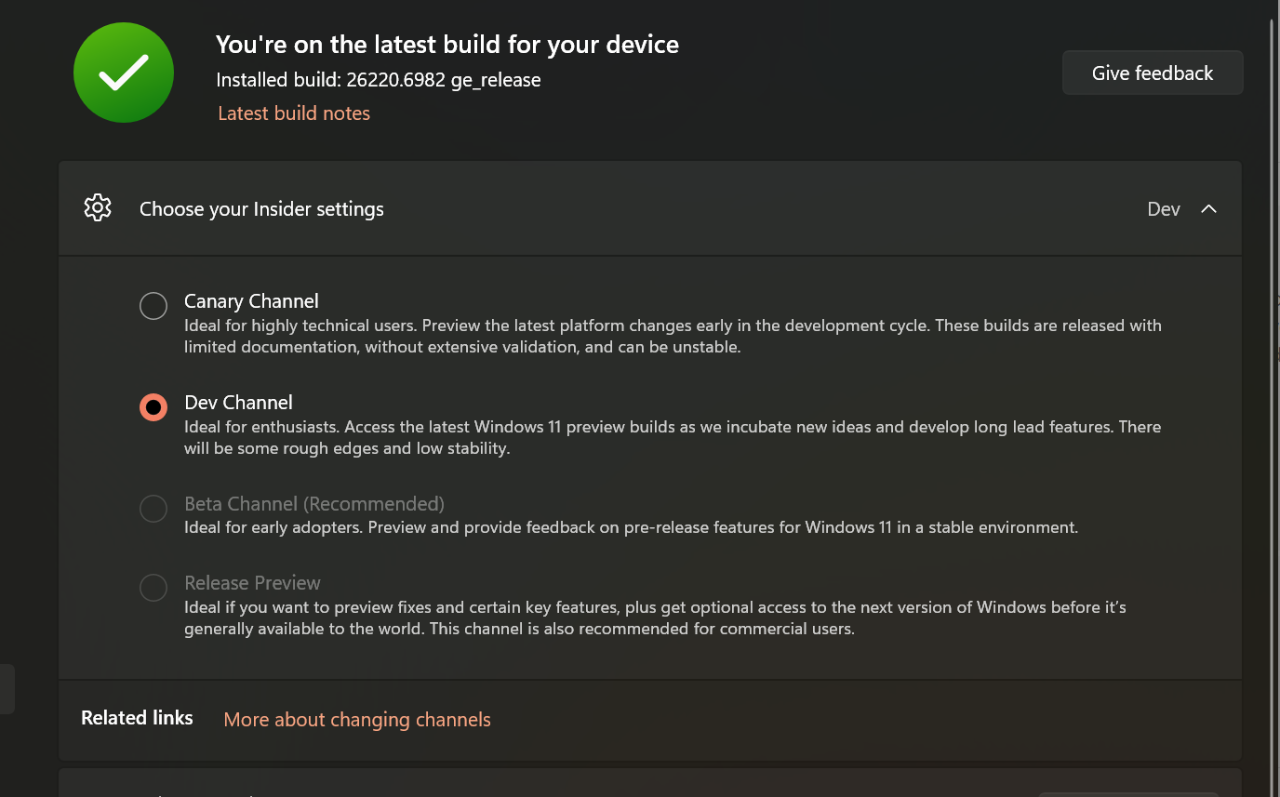Click the Beta Channel radio button

153,508
